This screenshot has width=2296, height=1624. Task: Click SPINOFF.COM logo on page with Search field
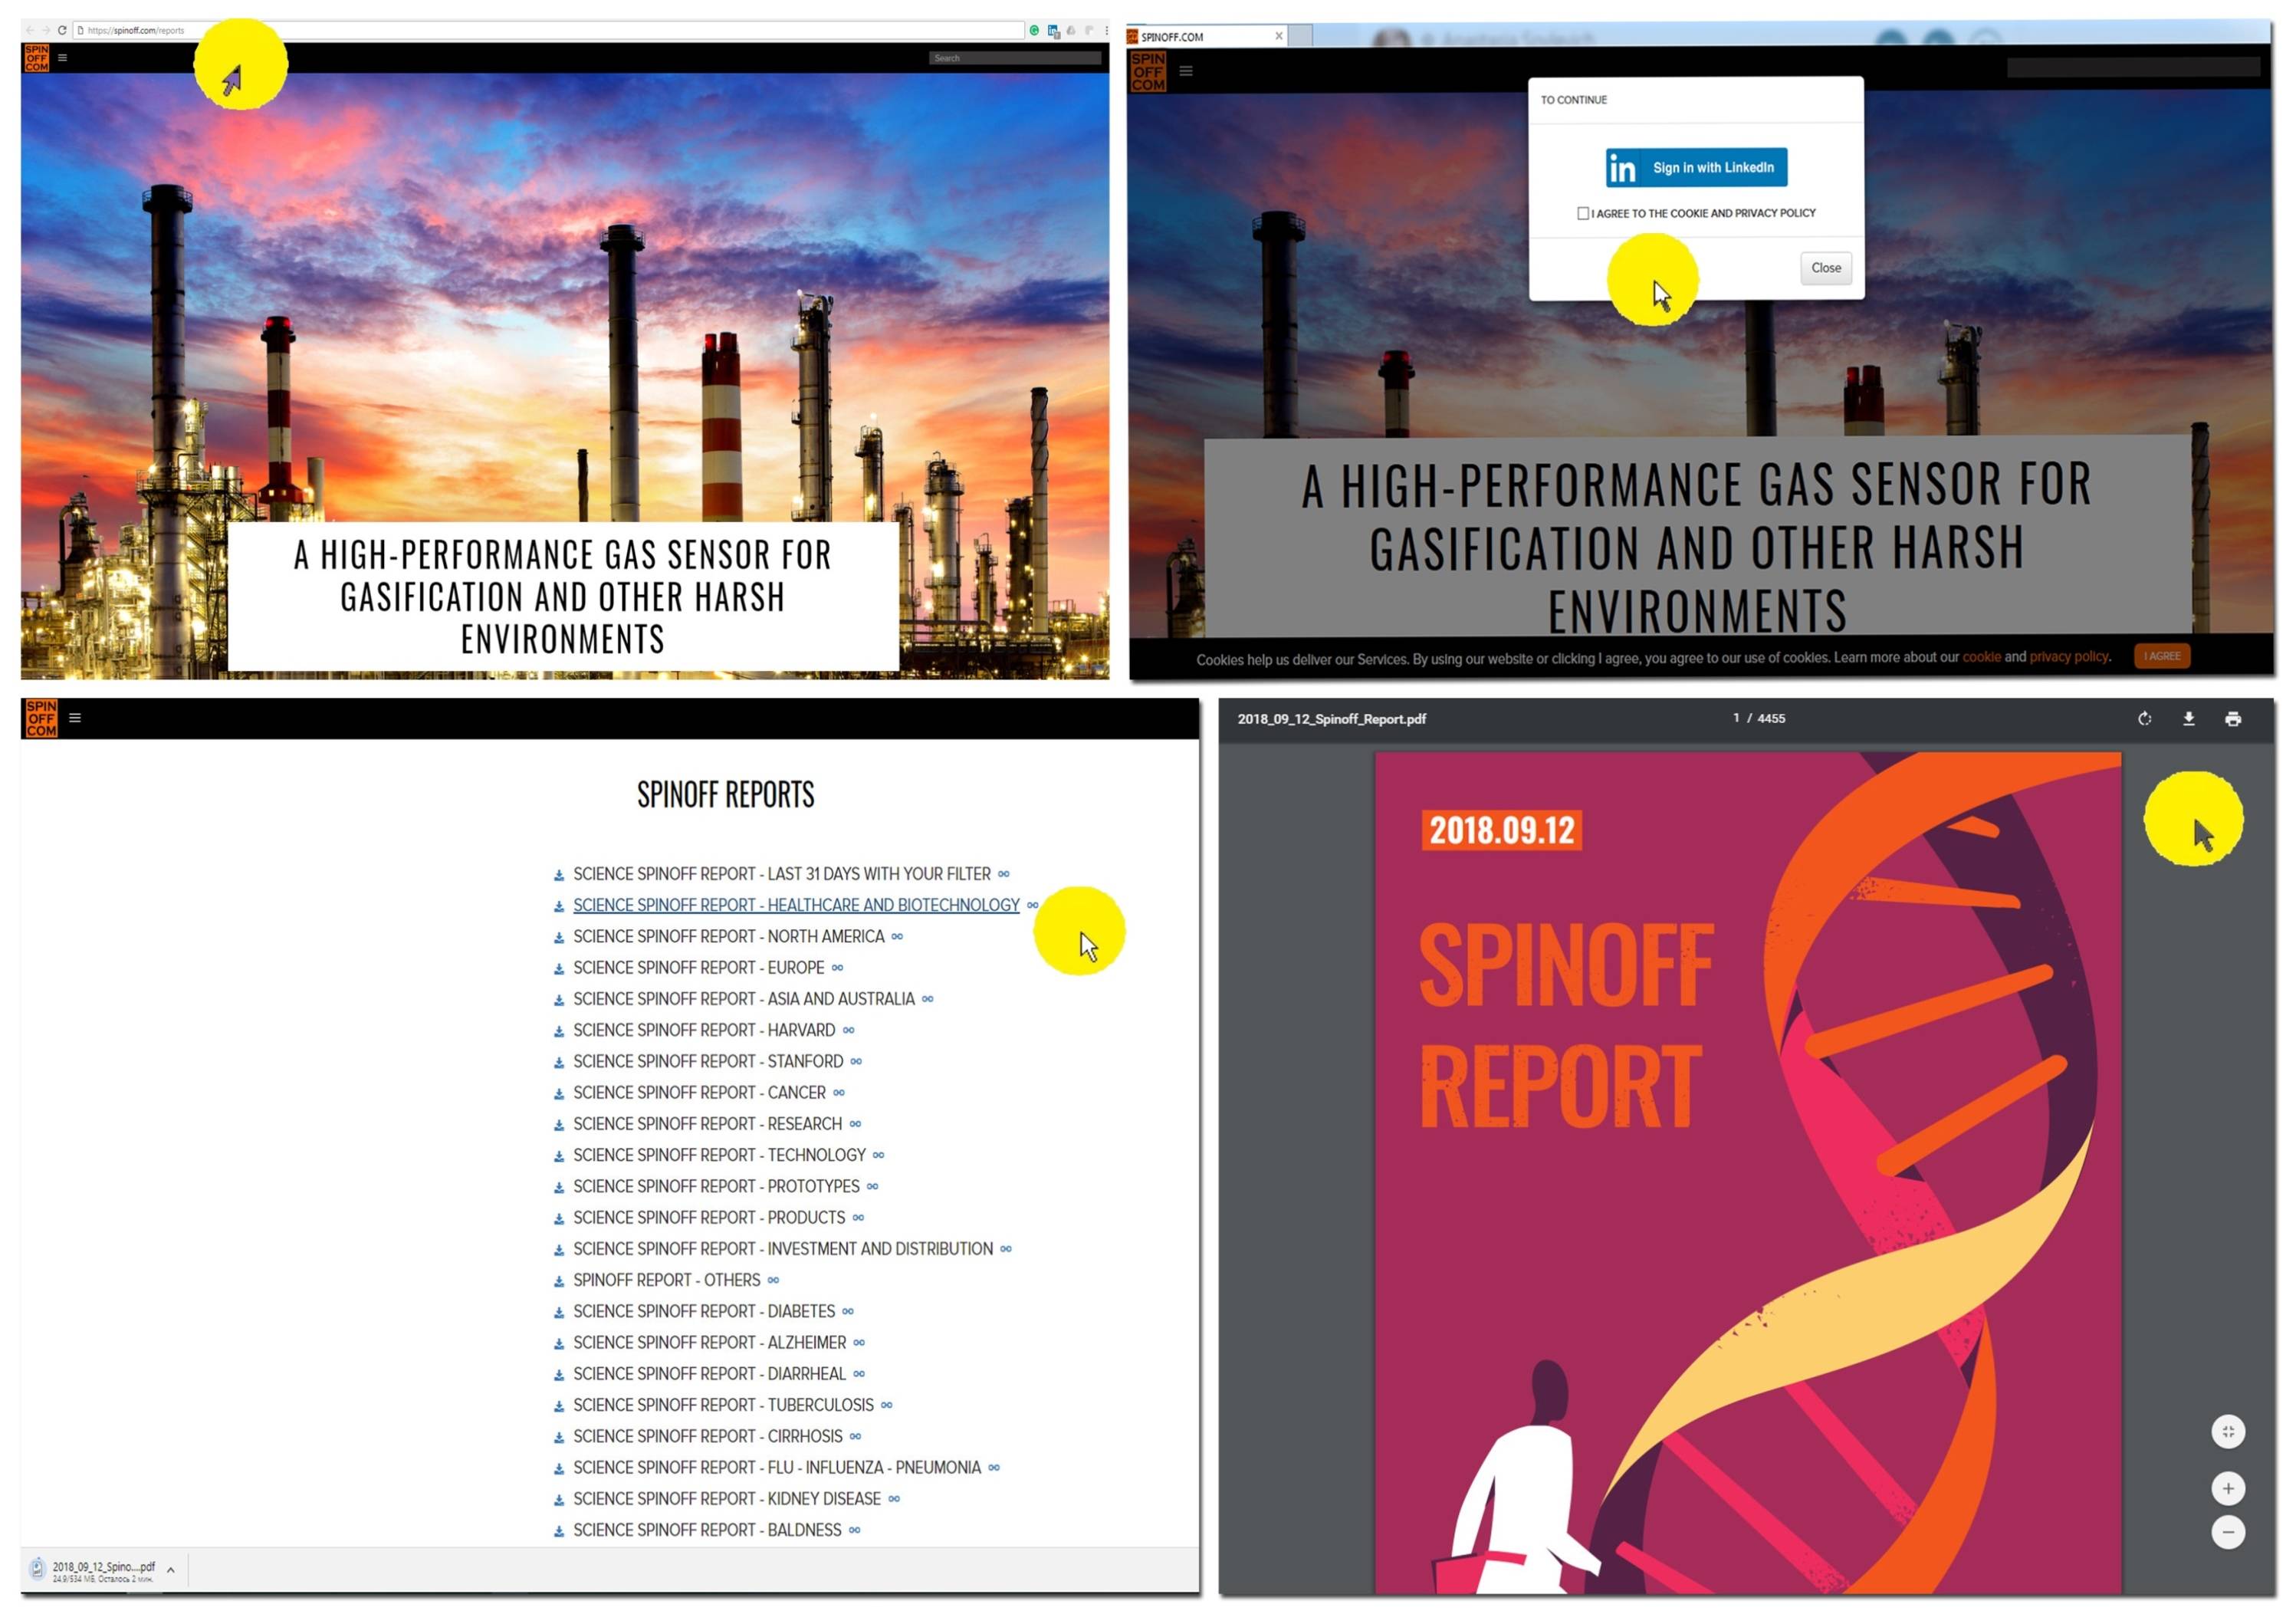pyautogui.click(x=36, y=57)
